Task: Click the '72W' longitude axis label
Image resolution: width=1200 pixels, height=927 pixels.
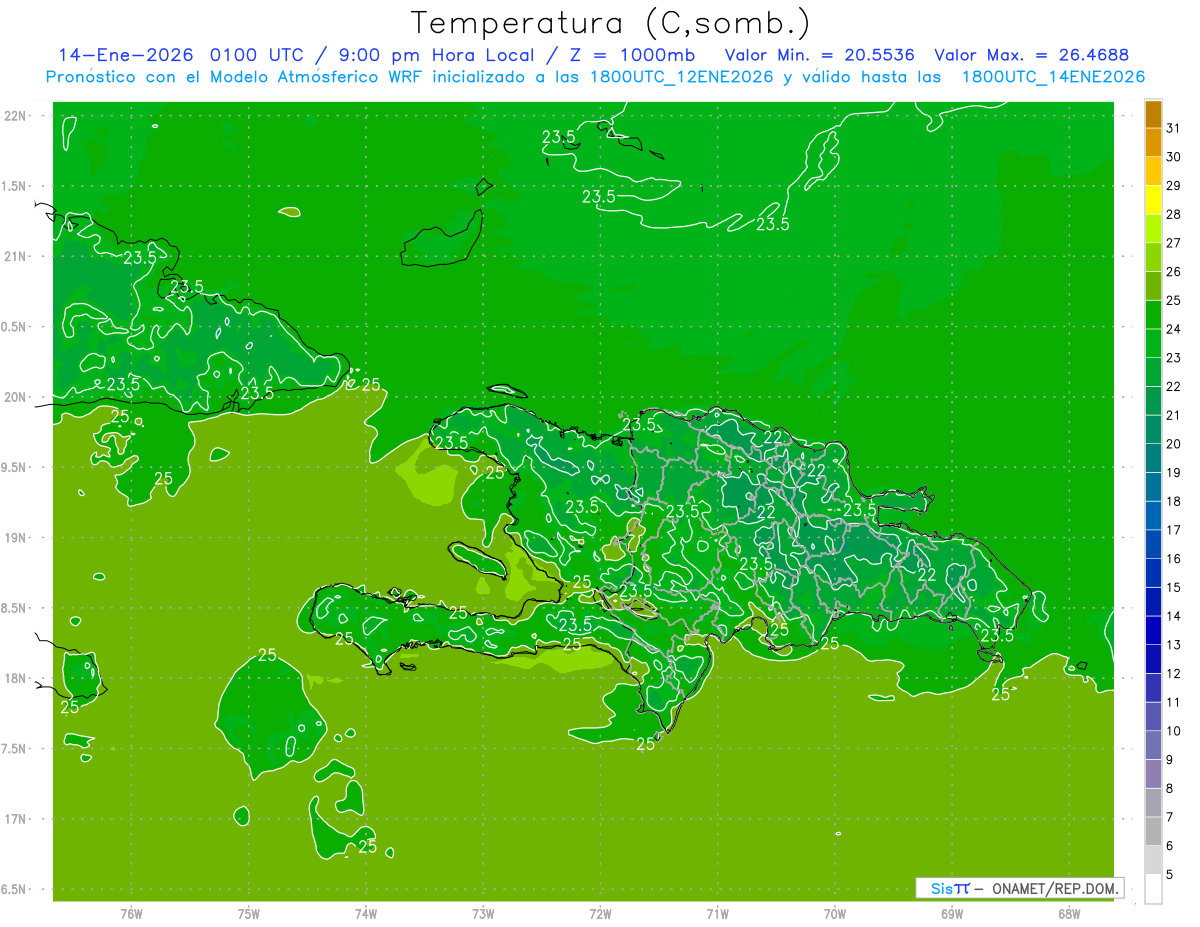Action: click(601, 913)
